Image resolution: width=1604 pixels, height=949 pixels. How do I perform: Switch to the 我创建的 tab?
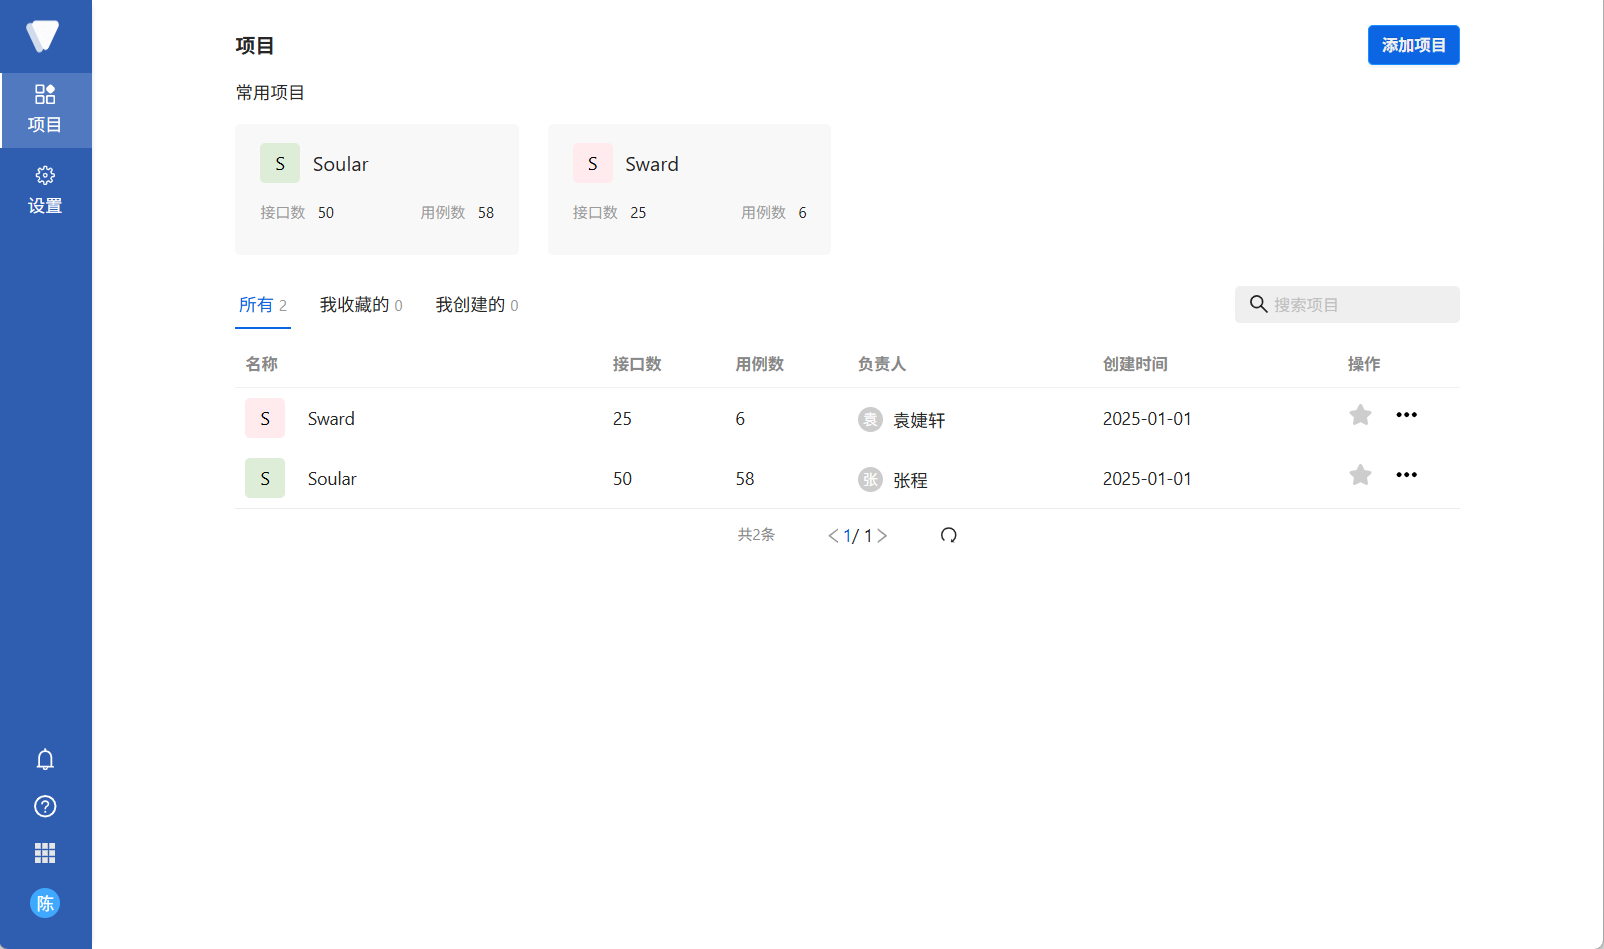(470, 305)
